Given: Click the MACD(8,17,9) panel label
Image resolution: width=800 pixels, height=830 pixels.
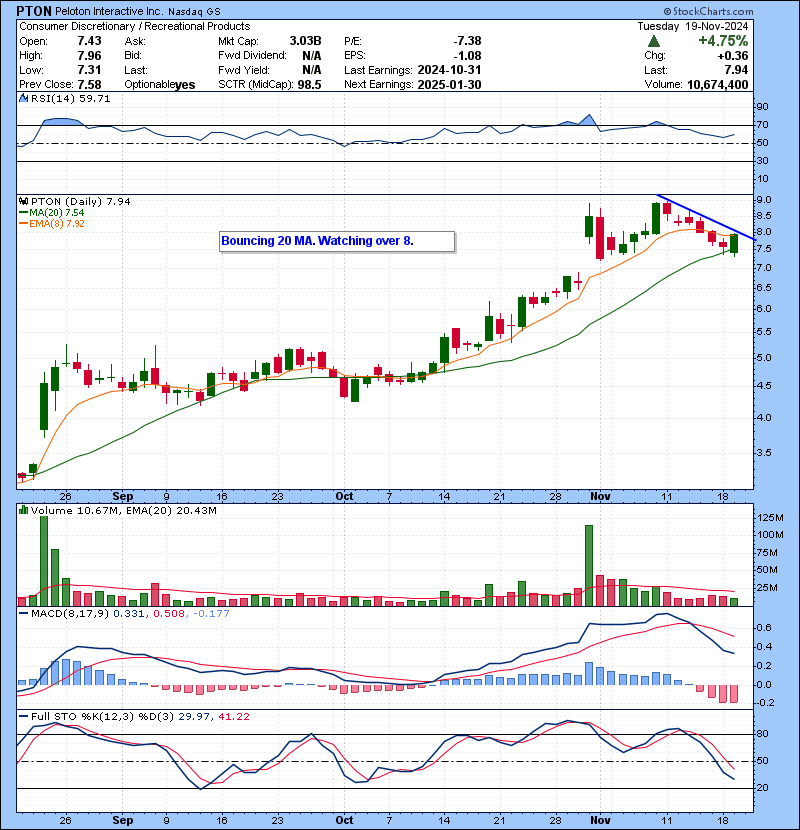Looking at the screenshot, I should pos(70,614).
